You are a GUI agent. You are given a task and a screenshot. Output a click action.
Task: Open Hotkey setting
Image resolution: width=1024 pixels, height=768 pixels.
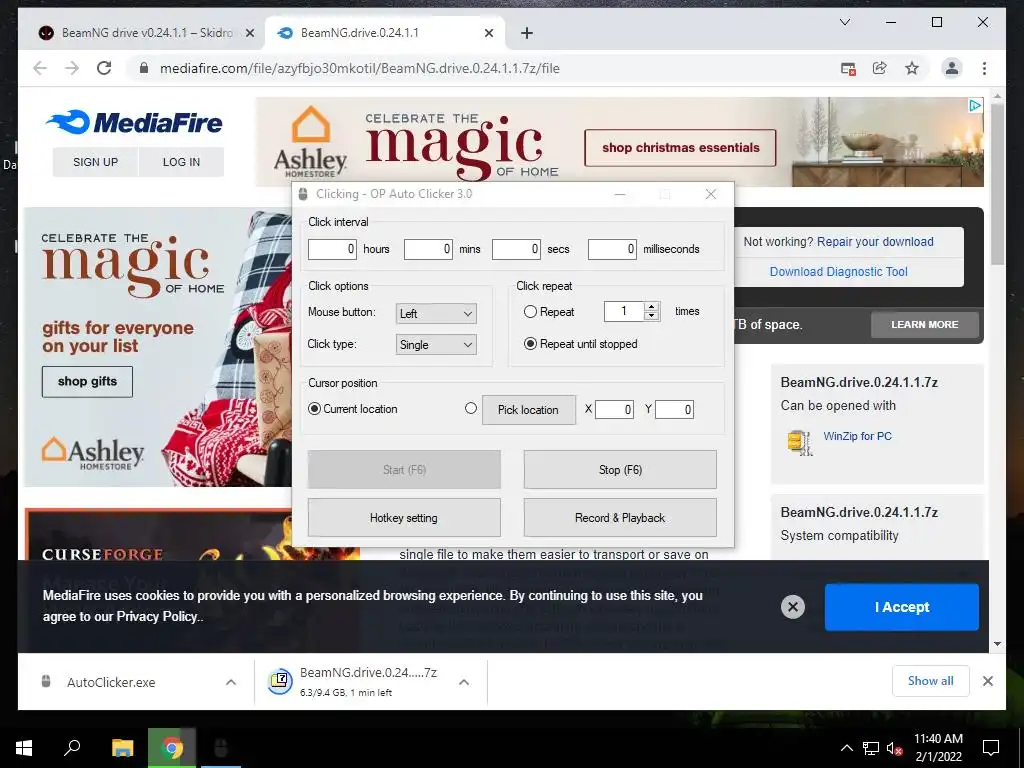[404, 518]
